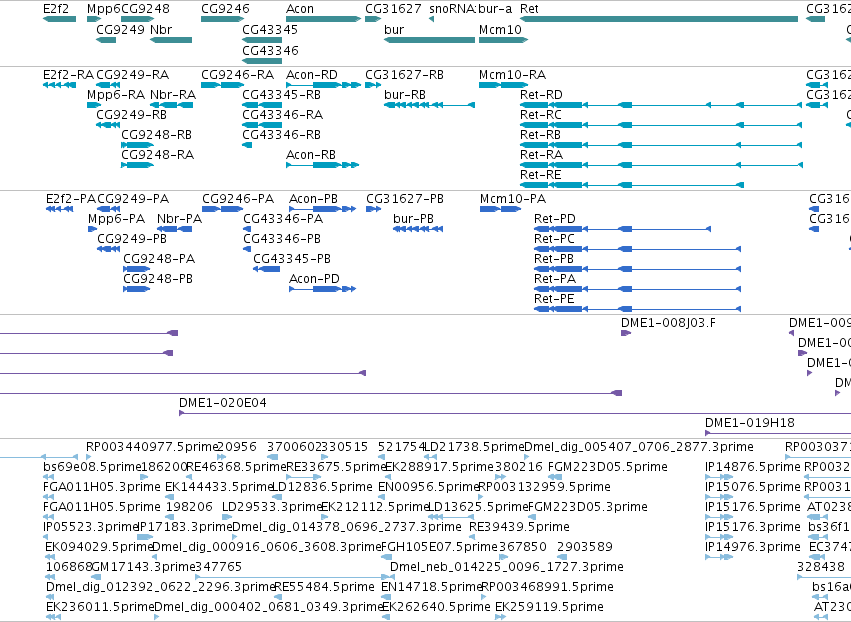Open the E2f2-PA protein label
The image size is (851, 622).
point(71,199)
